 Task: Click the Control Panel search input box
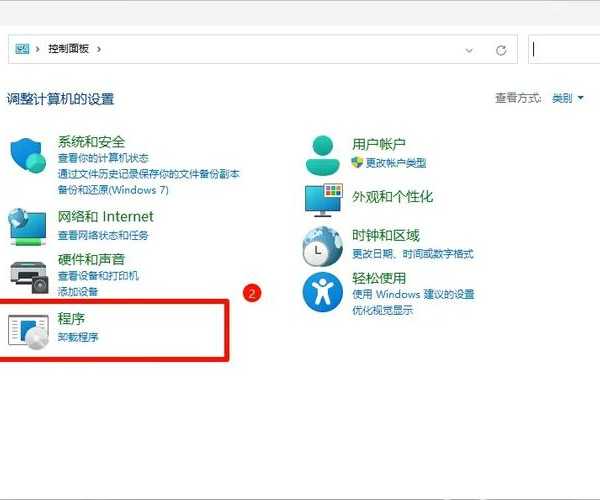coord(565,49)
